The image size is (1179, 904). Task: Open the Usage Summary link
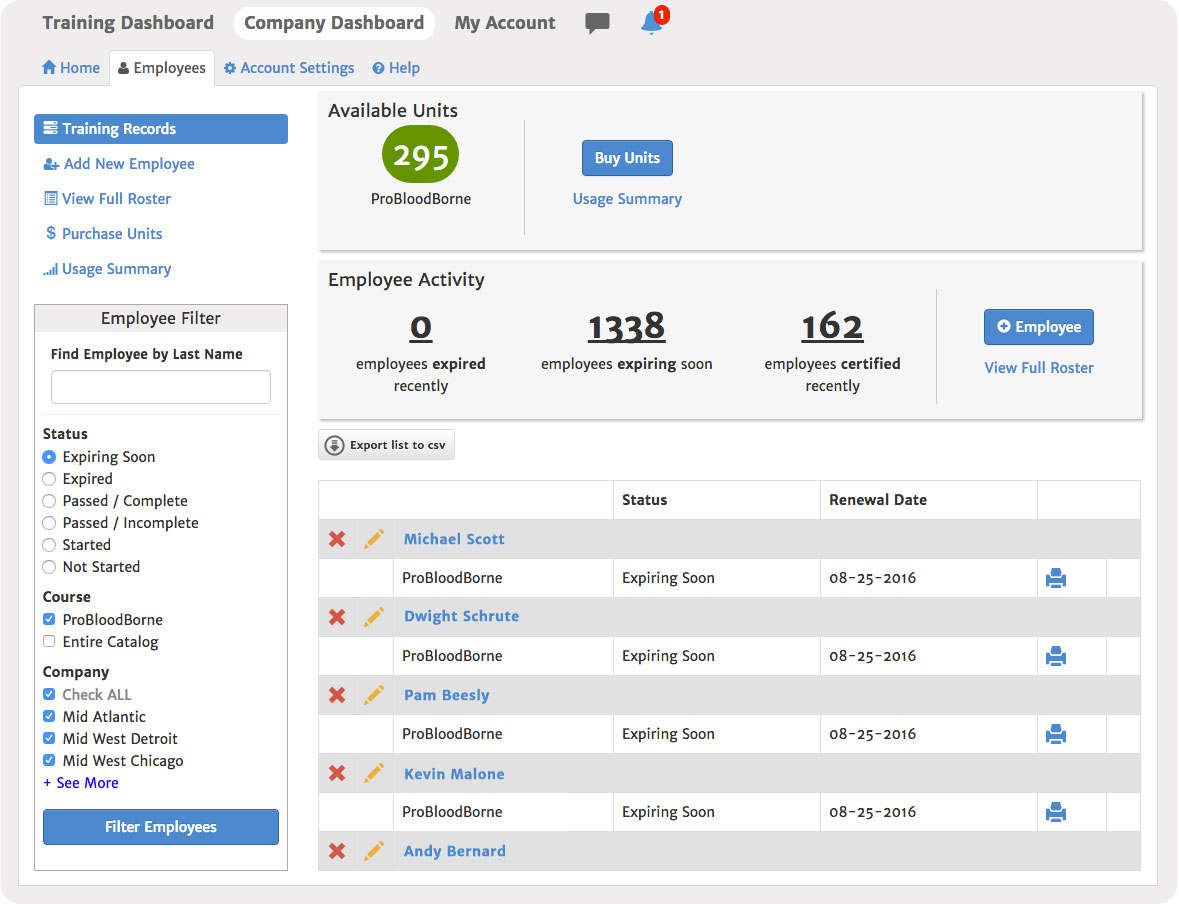tap(627, 198)
